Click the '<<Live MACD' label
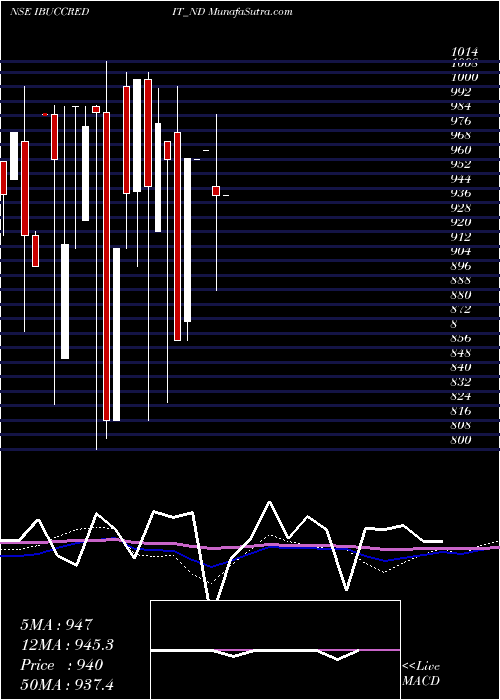This screenshot has width=500, height=700. pos(421,674)
